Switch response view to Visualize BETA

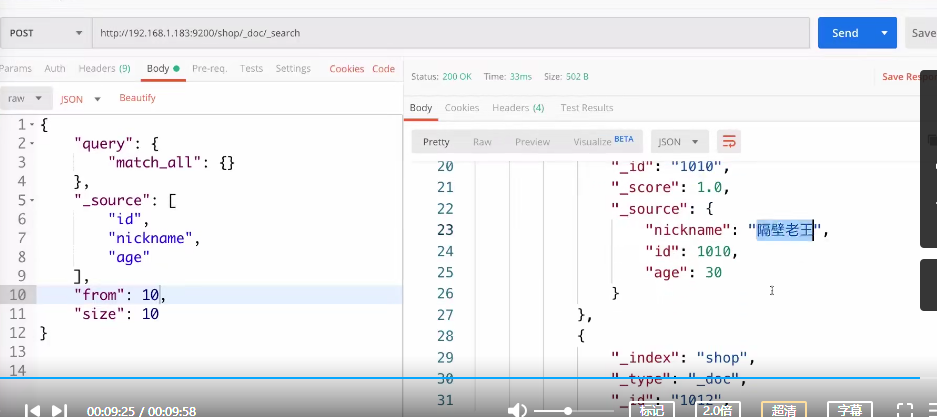pos(603,142)
